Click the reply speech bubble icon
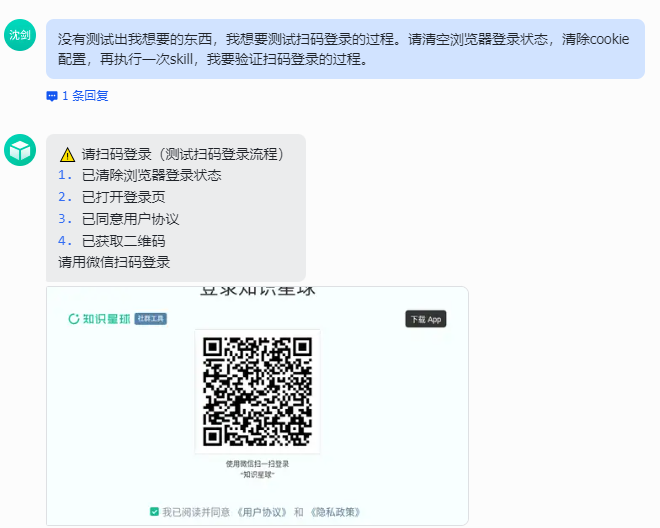The height and width of the screenshot is (528, 660). (x=52, y=96)
